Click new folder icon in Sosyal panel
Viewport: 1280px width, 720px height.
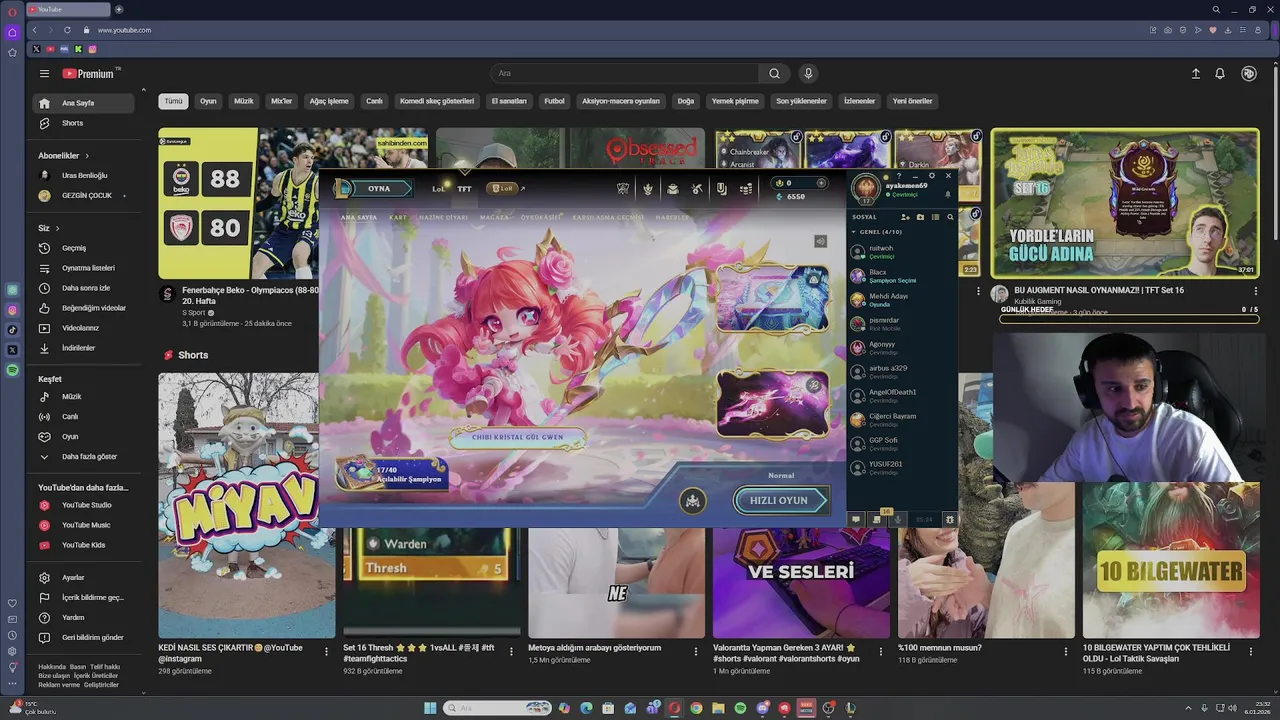920,217
